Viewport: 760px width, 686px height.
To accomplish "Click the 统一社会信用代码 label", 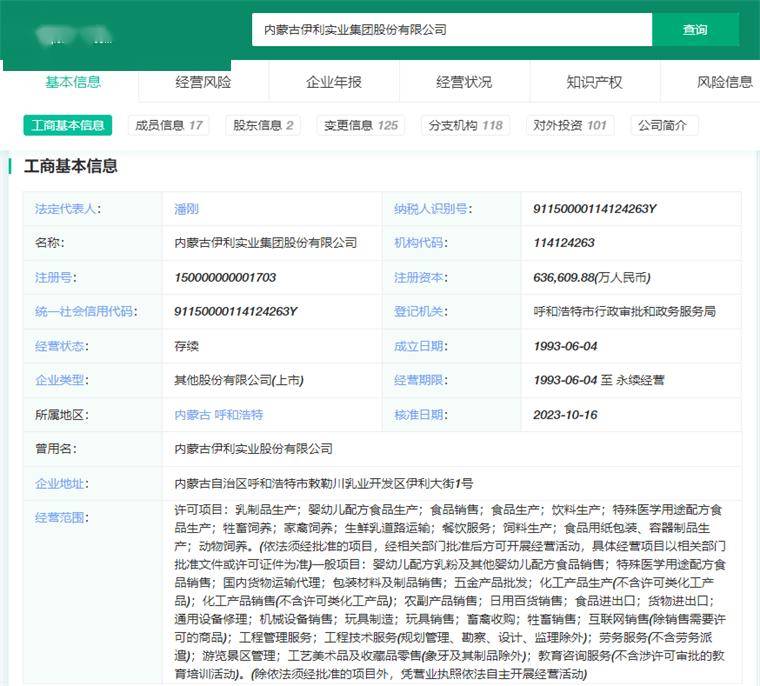I will point(86,312).
